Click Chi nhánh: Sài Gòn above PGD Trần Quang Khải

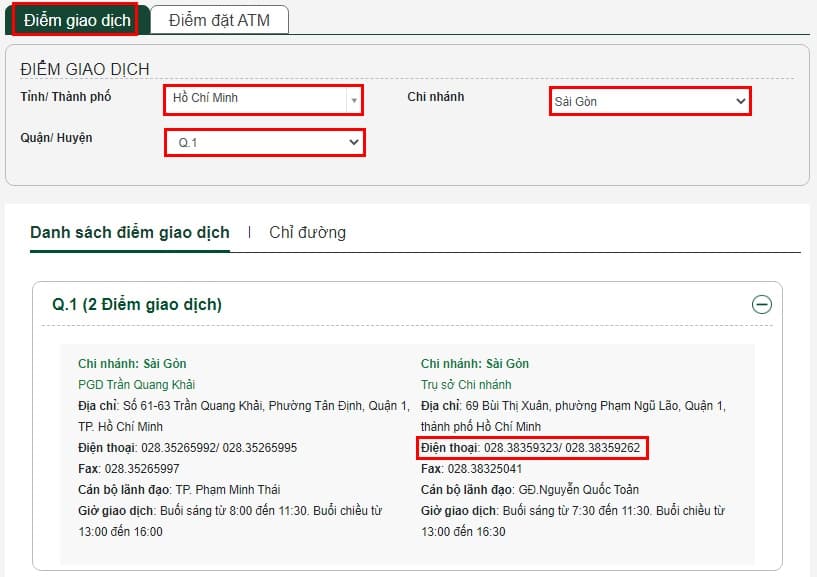[x=132, y=364]
